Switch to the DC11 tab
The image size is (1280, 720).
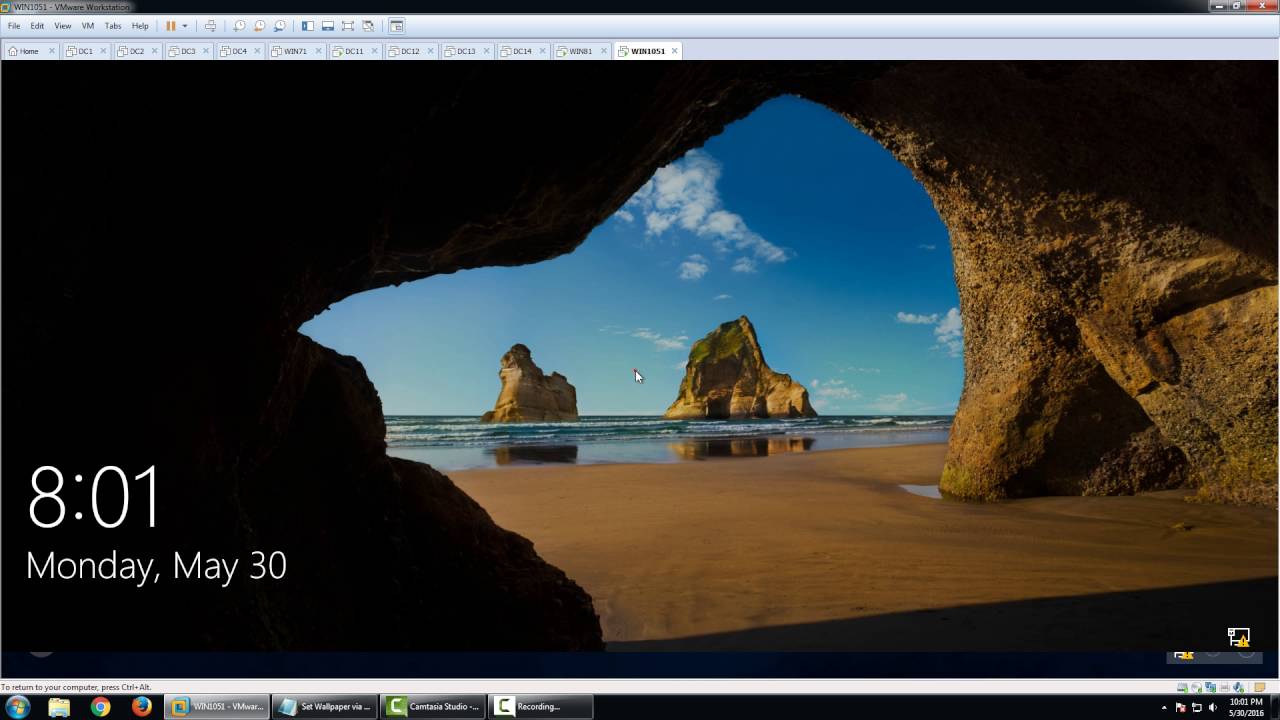pos(354,51)
